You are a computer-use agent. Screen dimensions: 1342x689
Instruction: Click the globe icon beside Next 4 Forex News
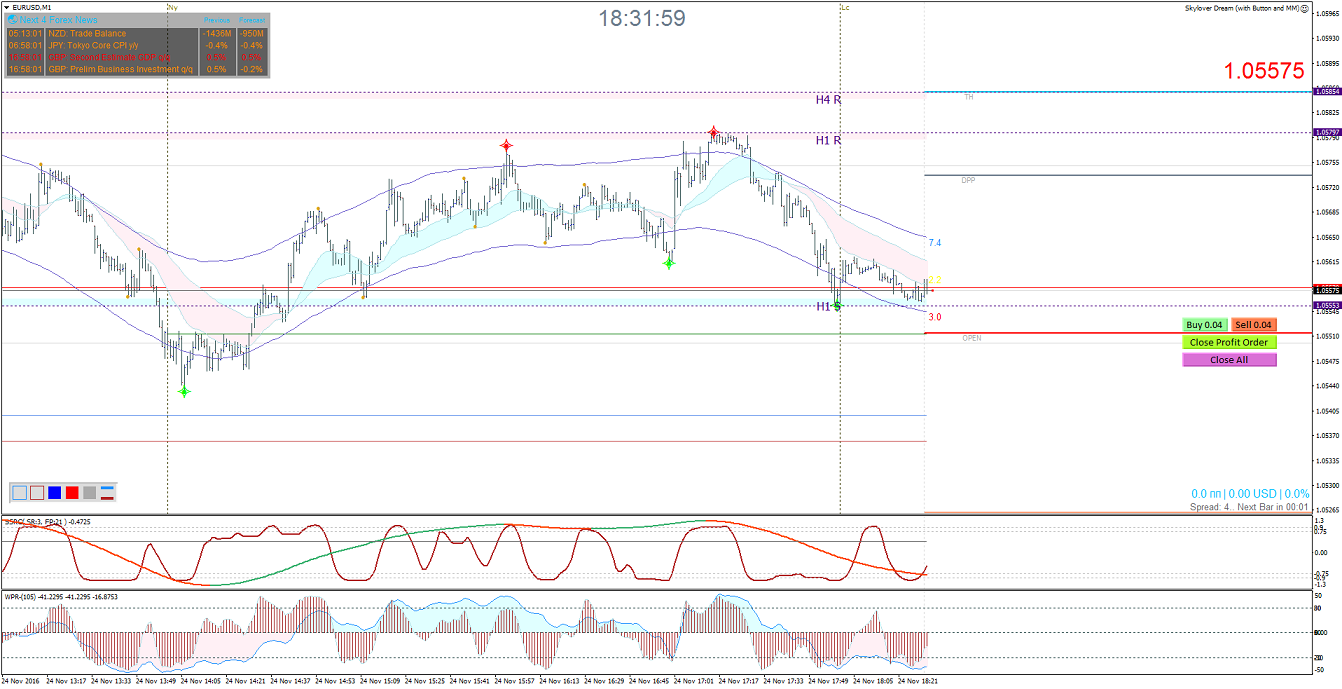[12, 20]
